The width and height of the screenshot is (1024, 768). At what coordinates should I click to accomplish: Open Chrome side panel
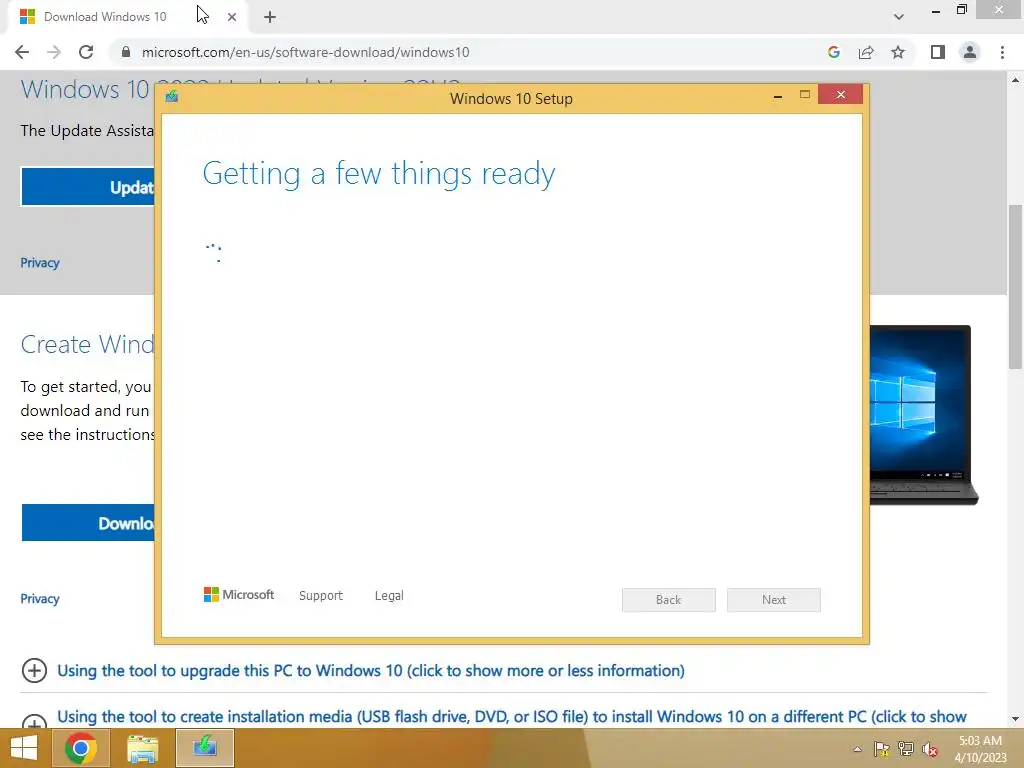tap(938, 52)
